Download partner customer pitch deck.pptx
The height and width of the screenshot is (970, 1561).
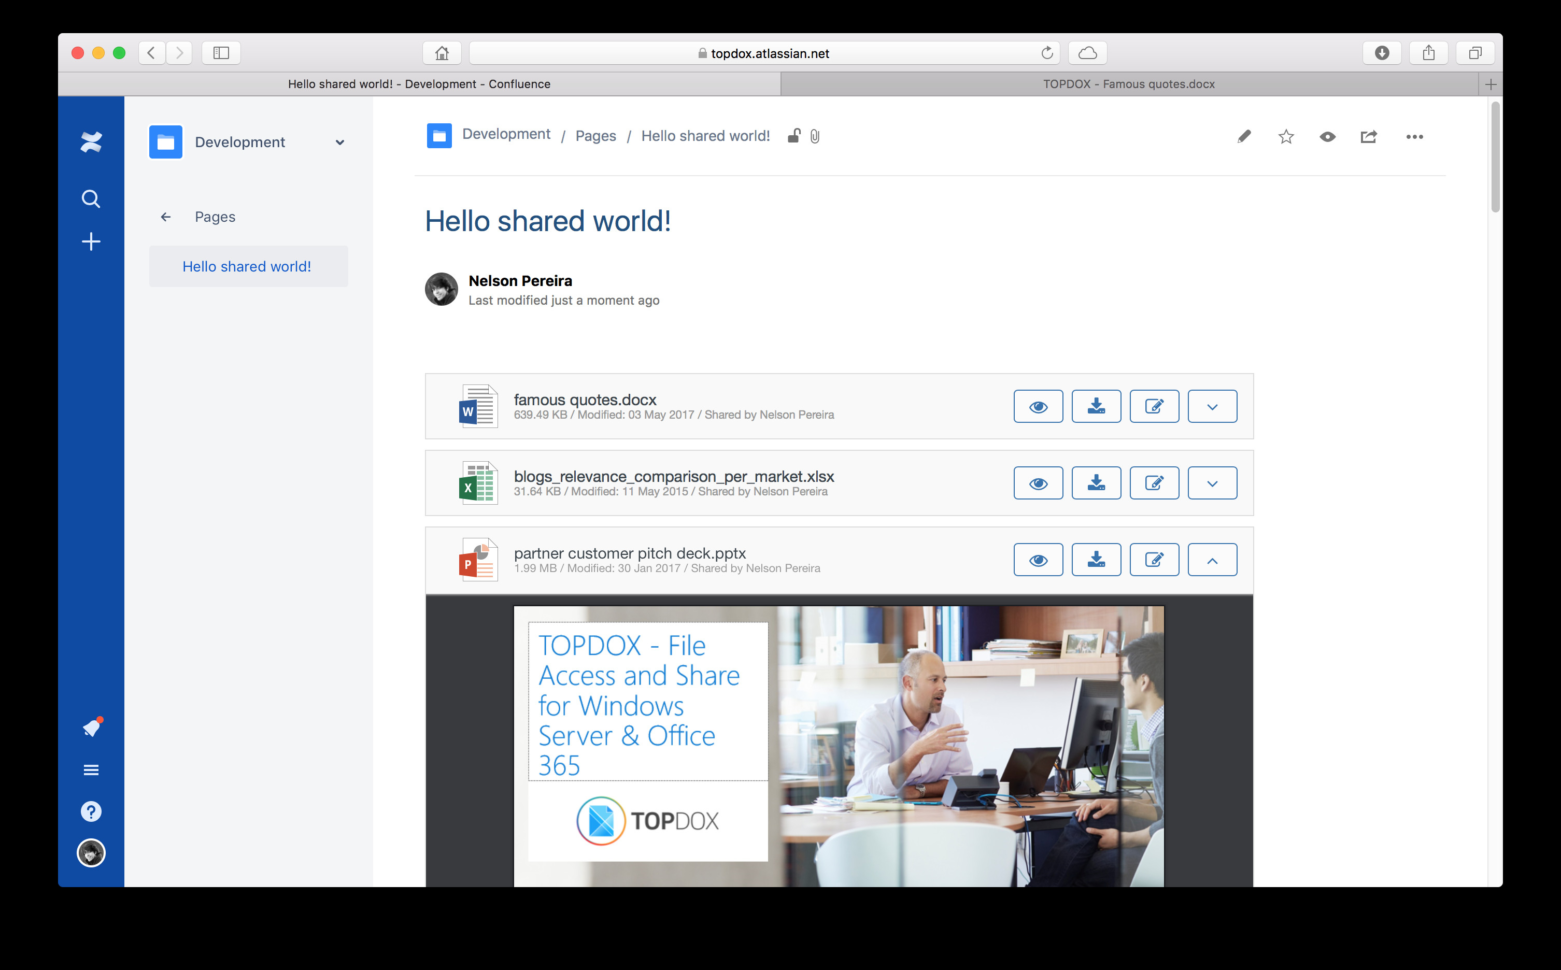[x=1096, y=560]
